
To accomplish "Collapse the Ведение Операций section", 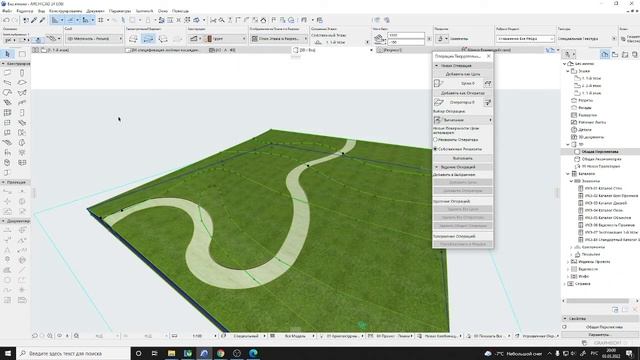I will pyautogui.click(x=436, y=167).
